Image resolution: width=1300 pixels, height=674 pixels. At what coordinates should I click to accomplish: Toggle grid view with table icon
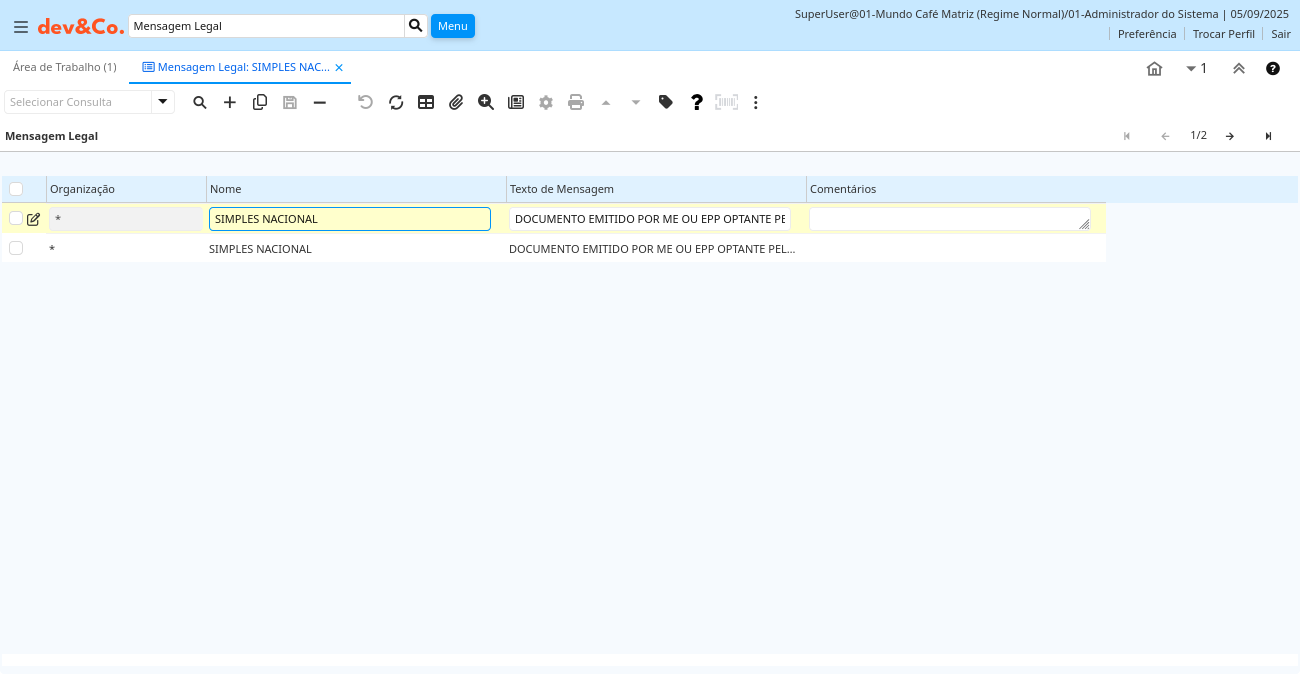point(426,102)
